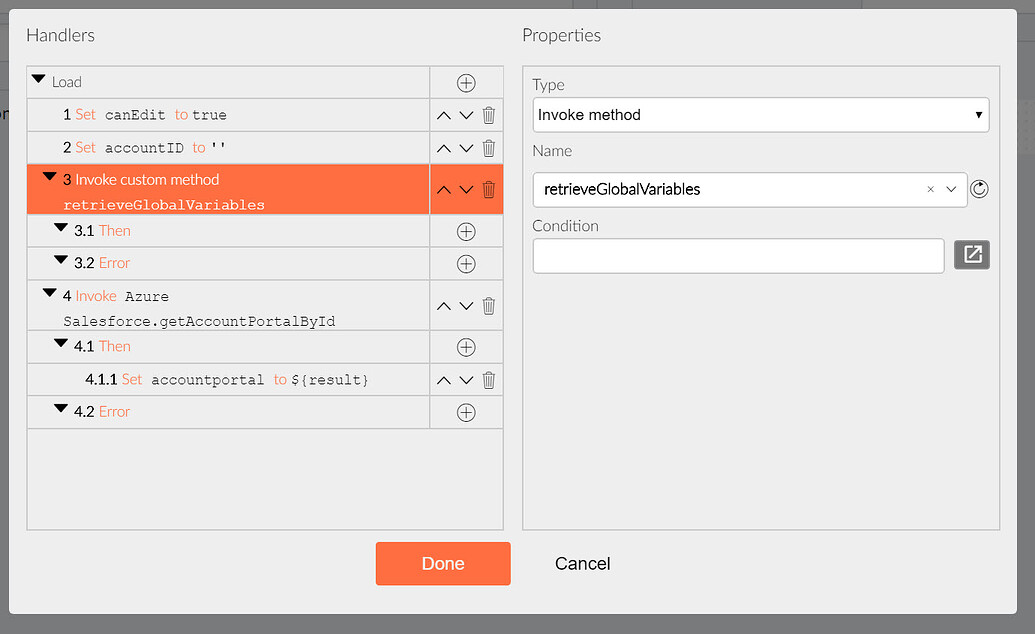
Task: Delete the "Set accountportal" action
Action: click(488, 379)
